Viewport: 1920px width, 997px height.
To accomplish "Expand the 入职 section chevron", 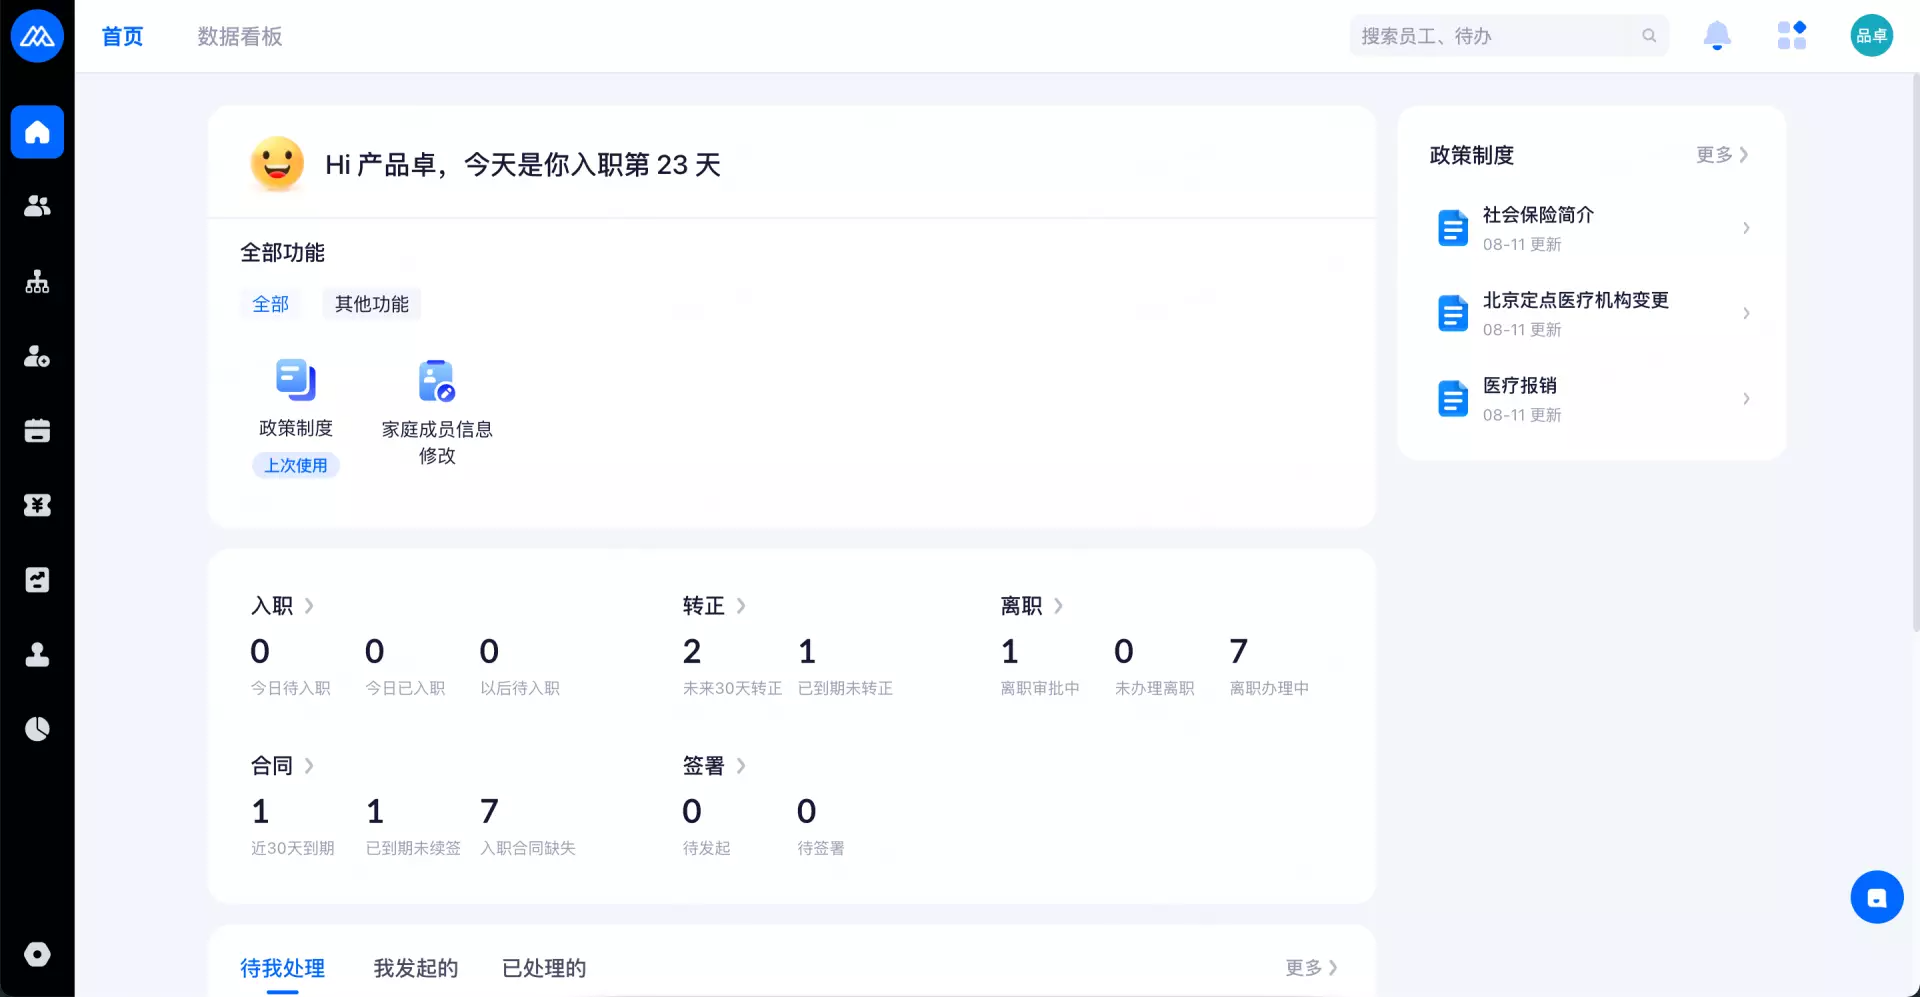I will pyautogui.click(x=309, y=606).
